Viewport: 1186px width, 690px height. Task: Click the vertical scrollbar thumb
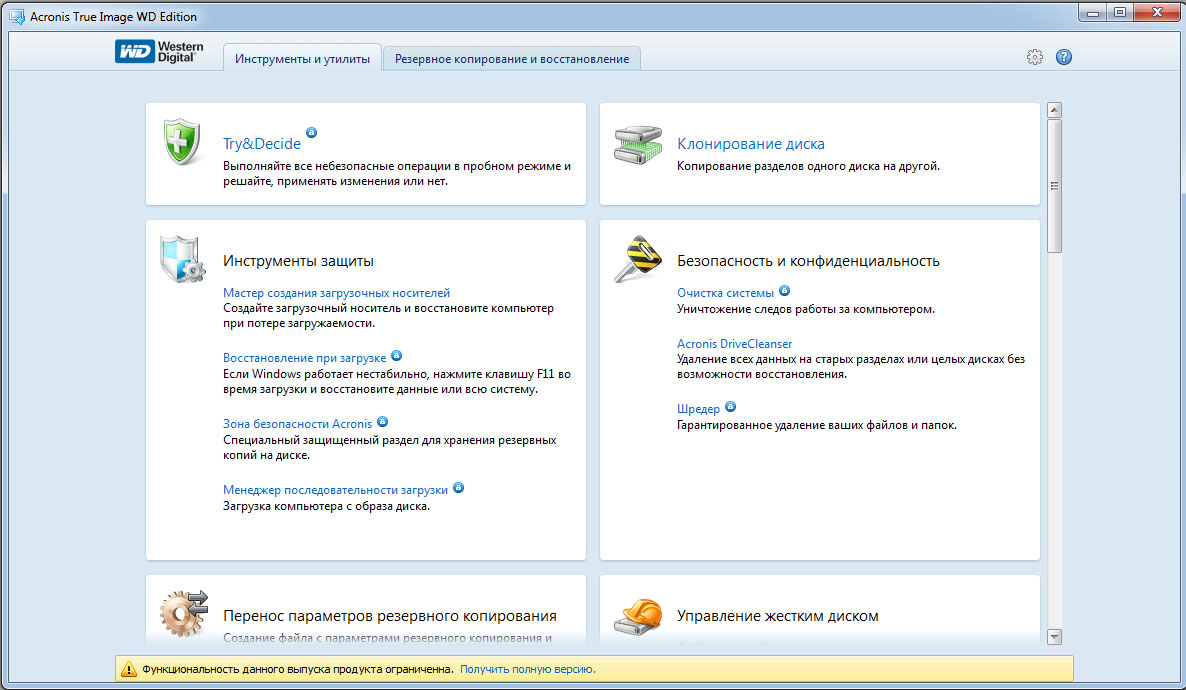coord(1054,186)
